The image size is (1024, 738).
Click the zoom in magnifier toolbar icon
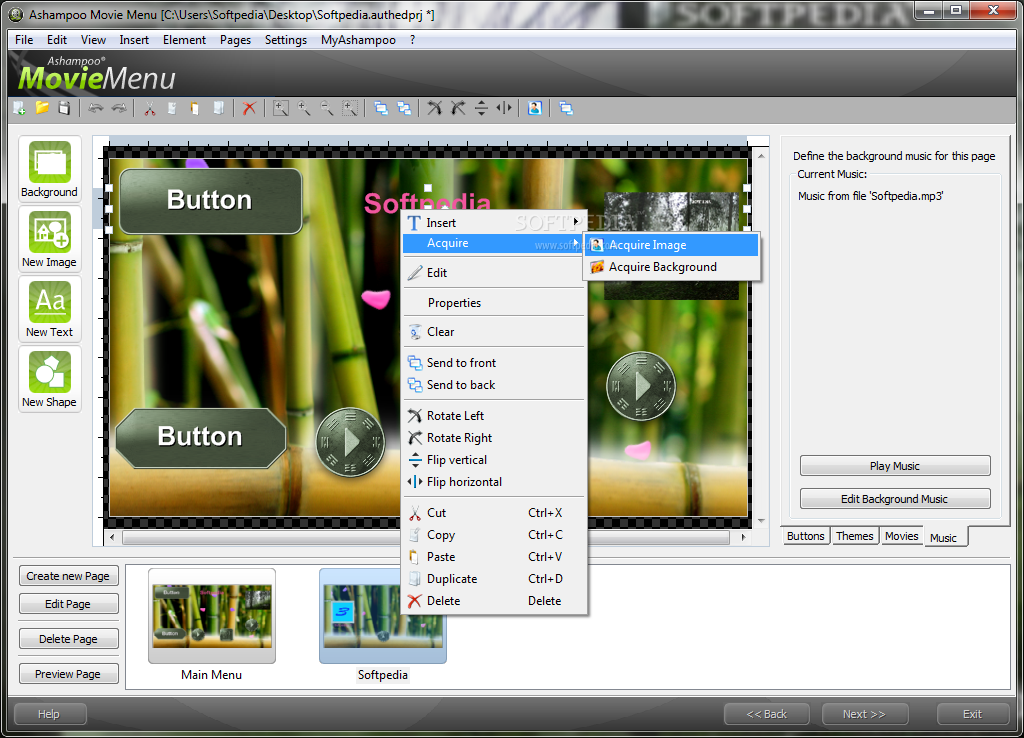pyautogui.click(x=304, y=108)
